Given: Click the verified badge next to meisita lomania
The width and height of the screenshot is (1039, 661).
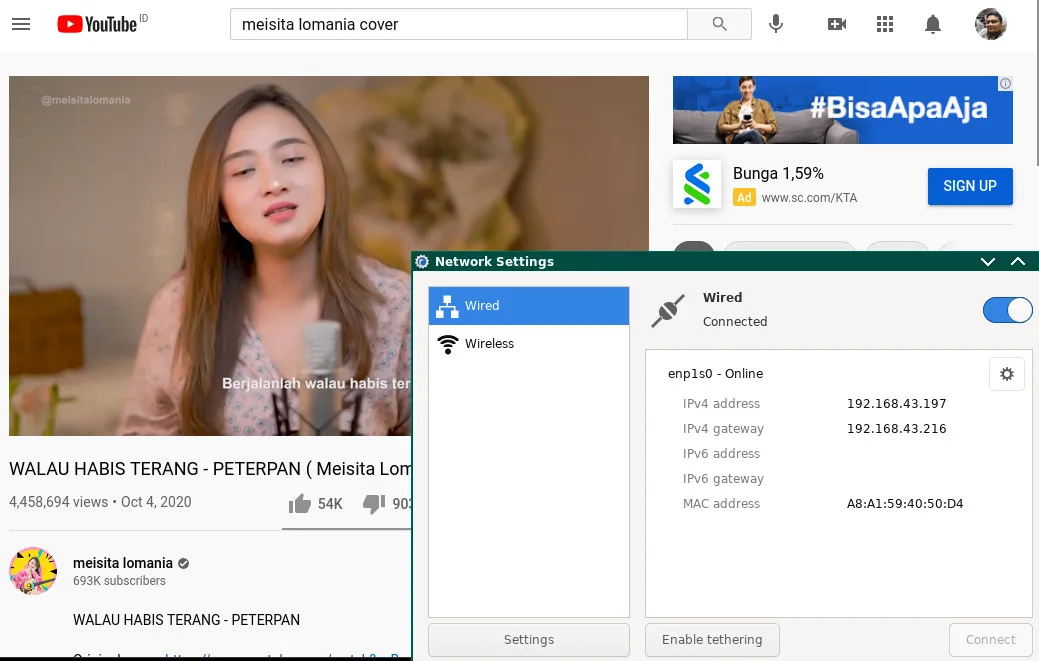Looking at the screenshot, I should point(184,564).
